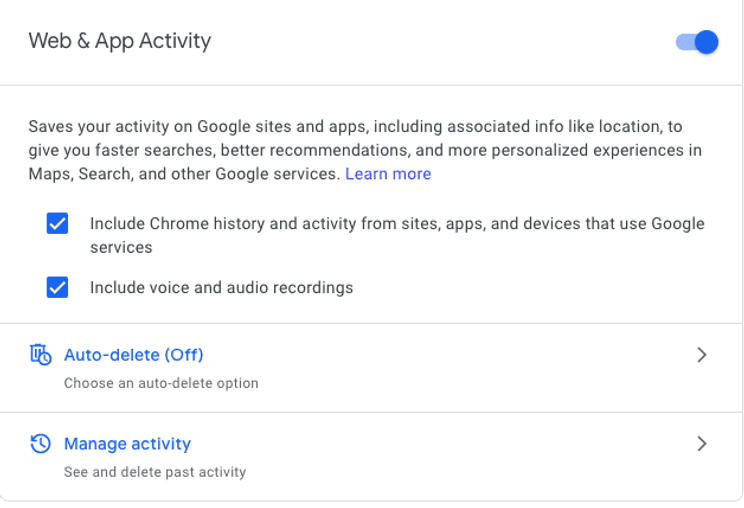Click the Auto-delete (Off) link text
The image size is (744, 508).
tap(133, 354)
